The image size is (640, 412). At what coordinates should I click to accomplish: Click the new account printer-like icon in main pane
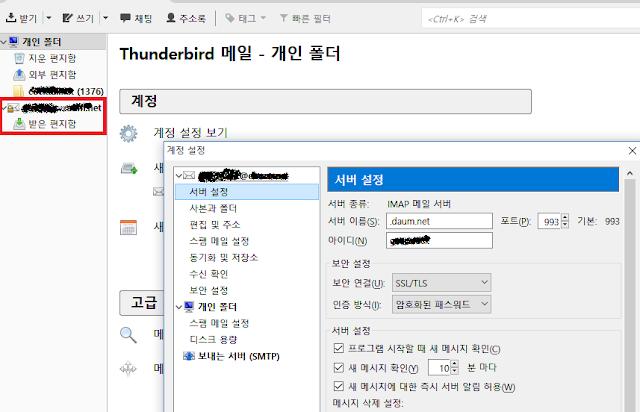click(129, 168)
